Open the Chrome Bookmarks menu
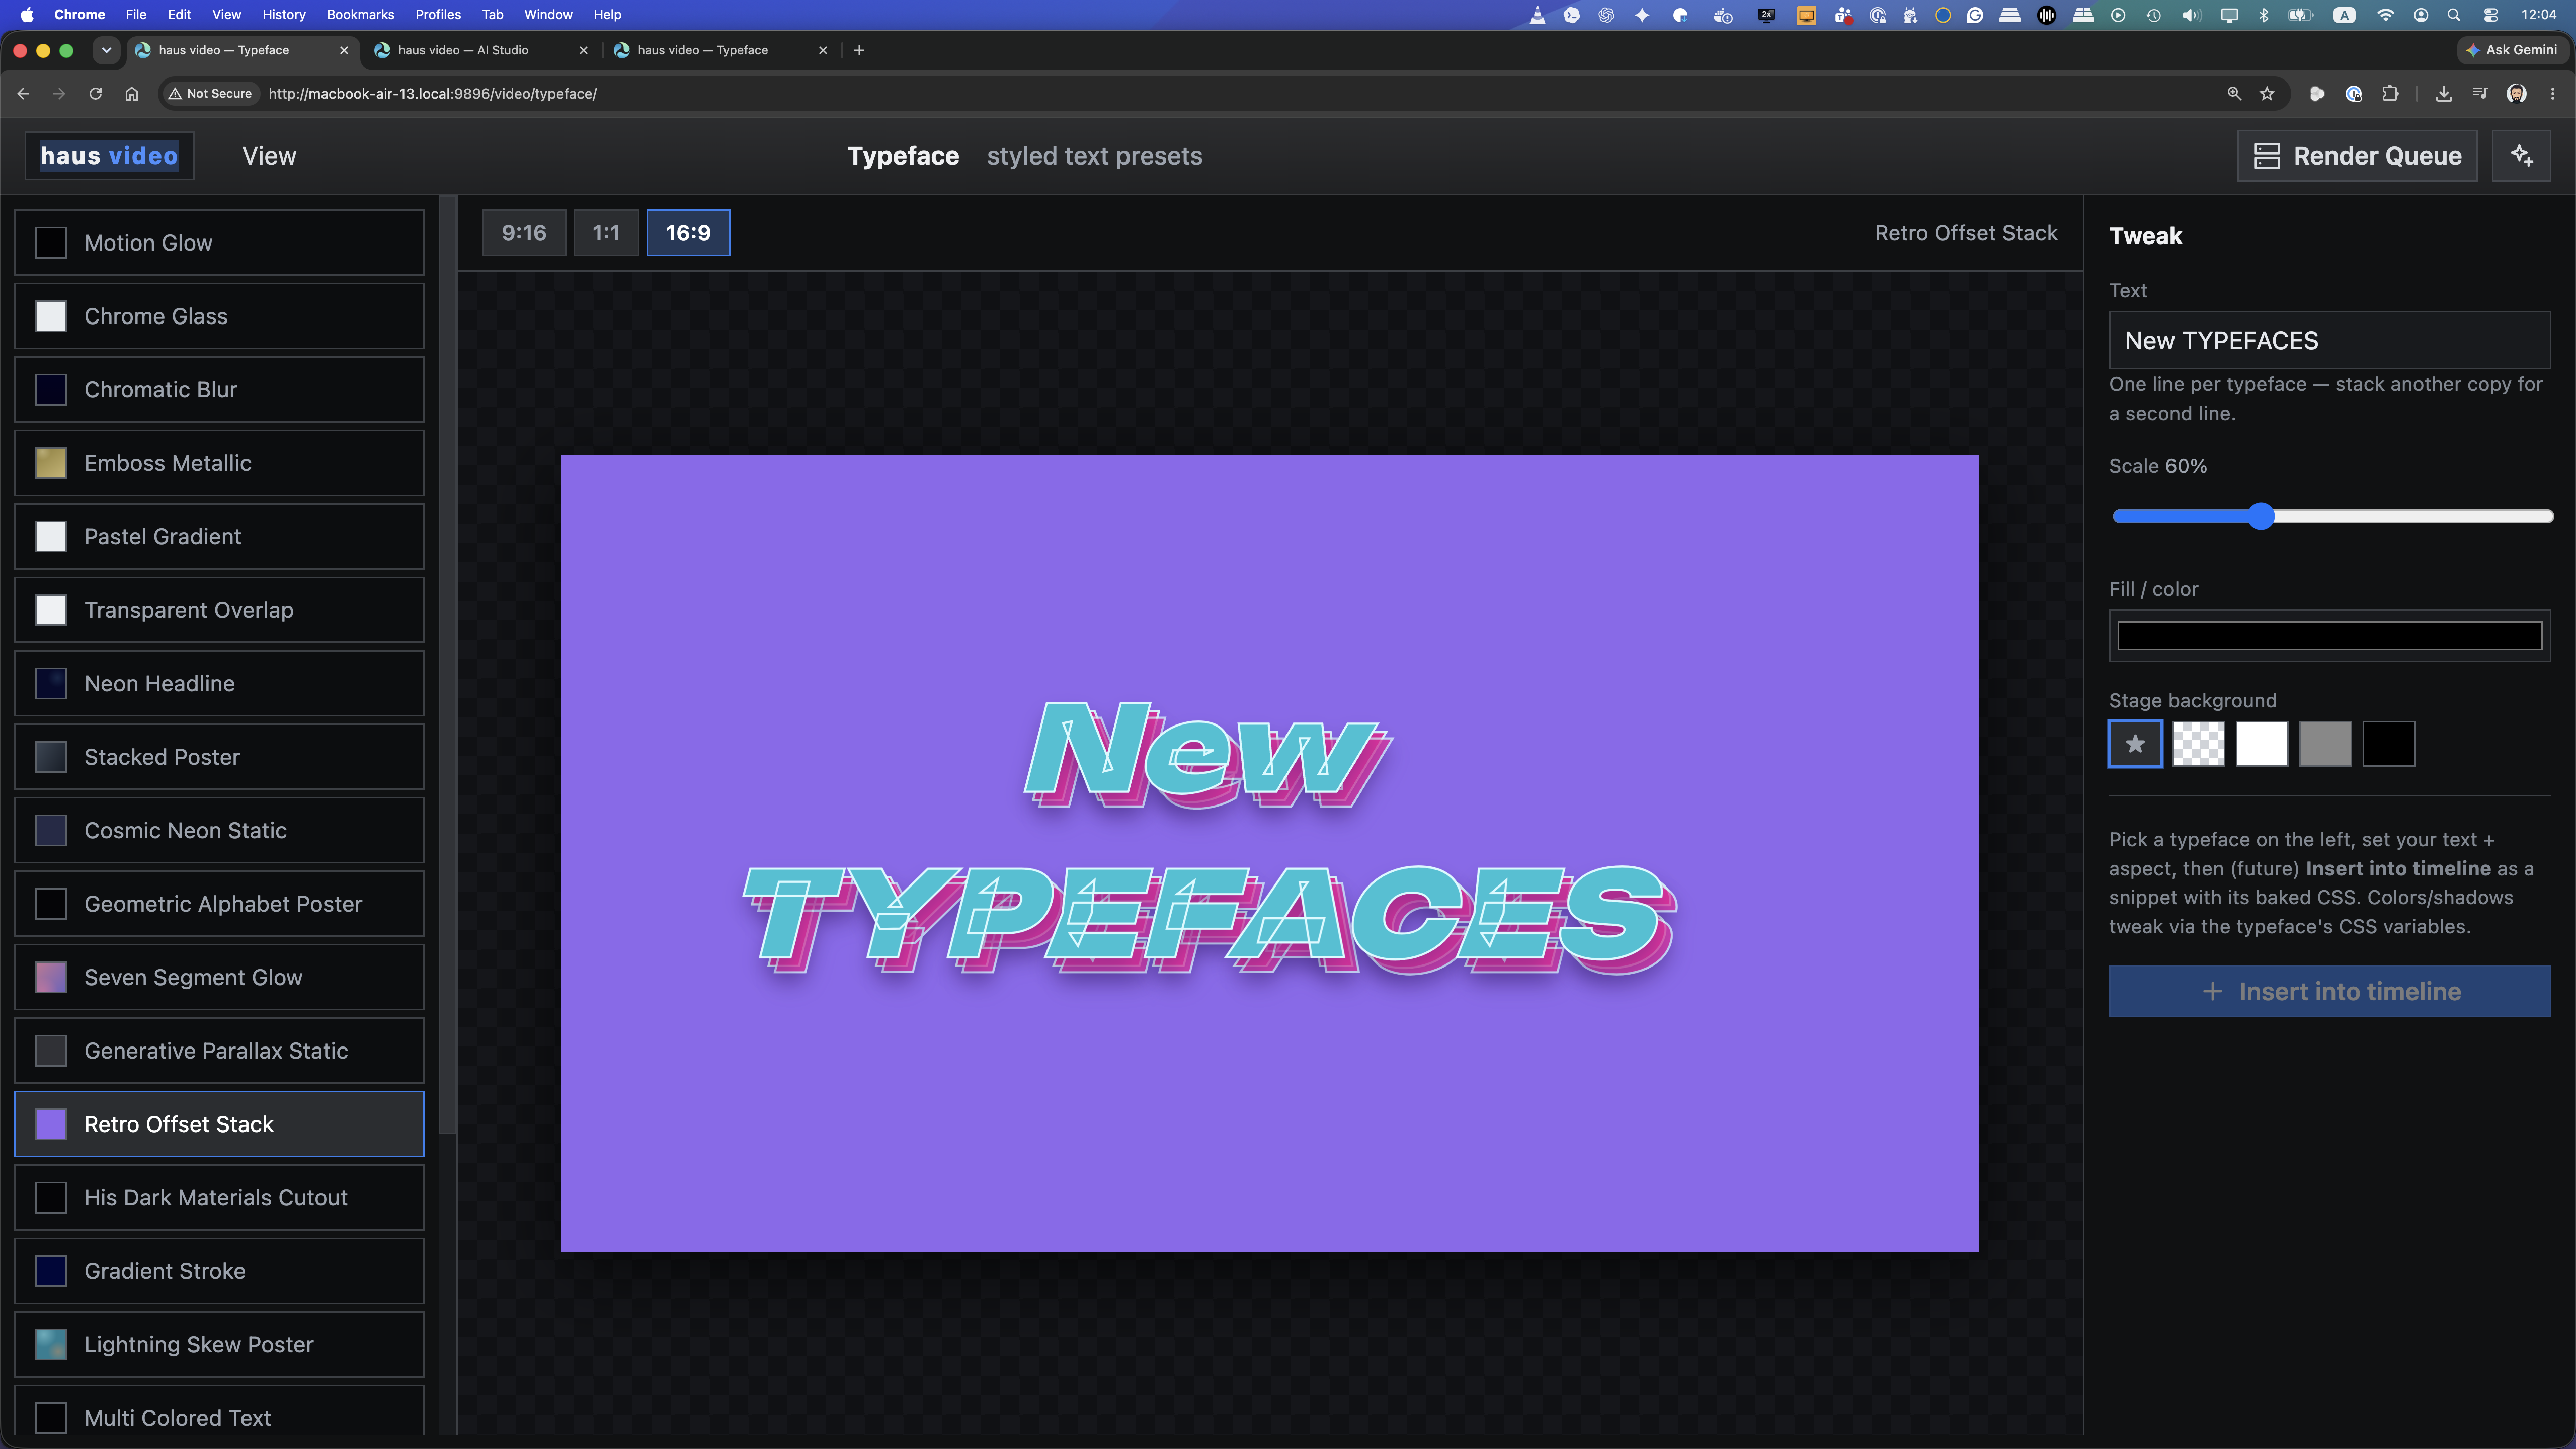2576x1449 pixels. click(360, 14)
